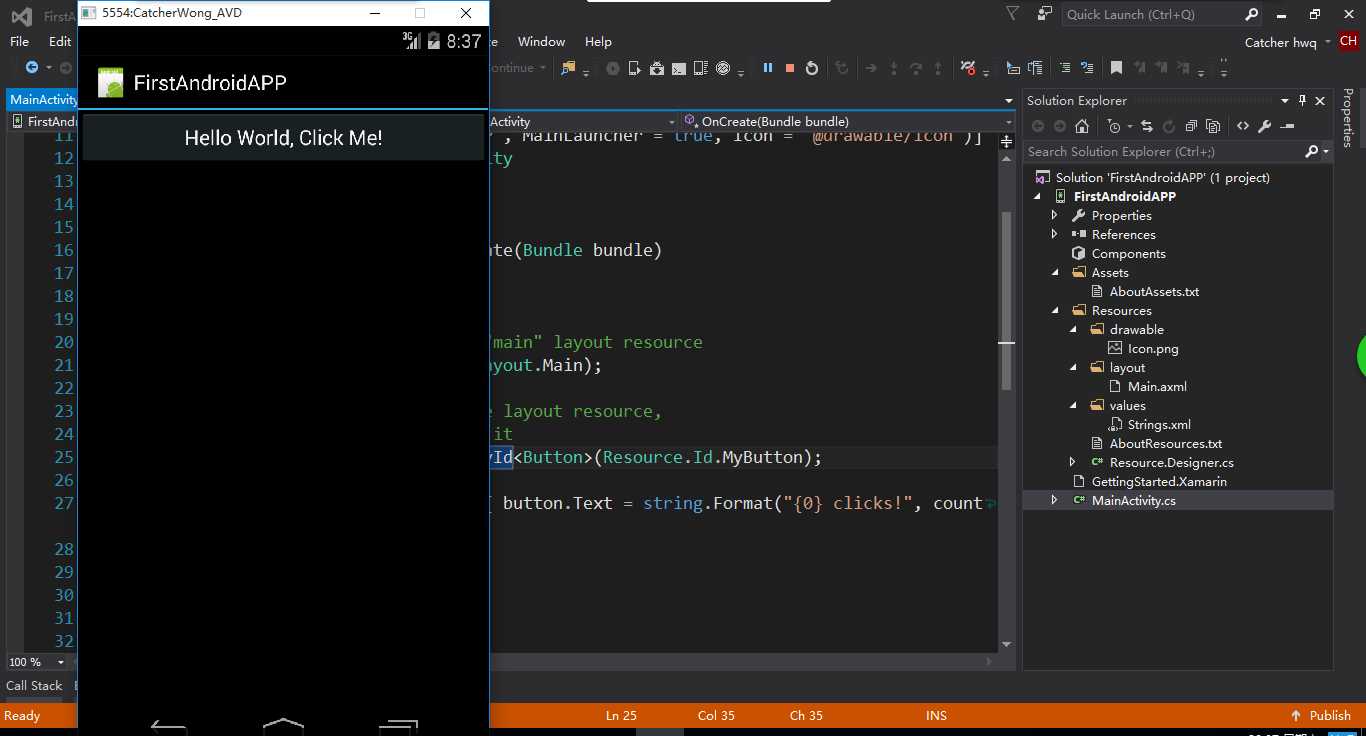Viewport: 1366px width, 736px height.
Task: Open the Window menu
Action: click(541, 42)
